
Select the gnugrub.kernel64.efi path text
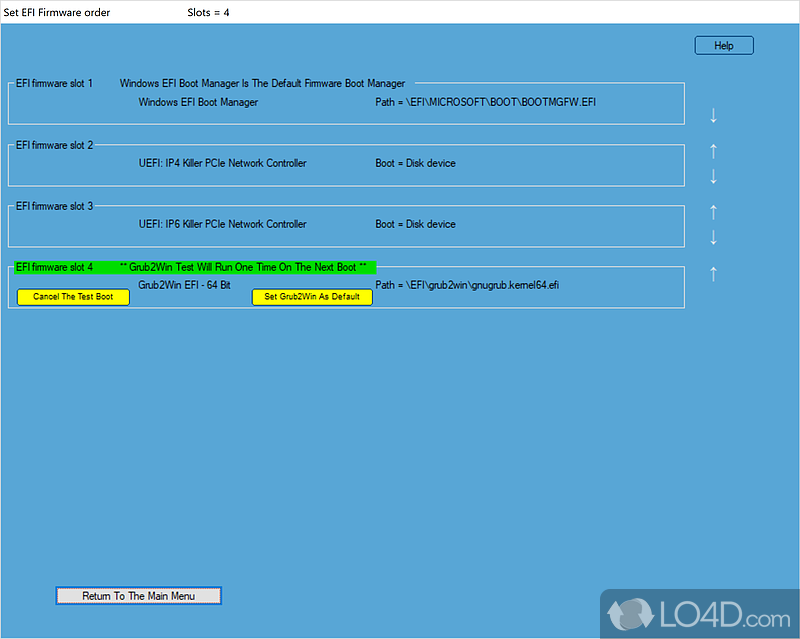tap(467, 285)
